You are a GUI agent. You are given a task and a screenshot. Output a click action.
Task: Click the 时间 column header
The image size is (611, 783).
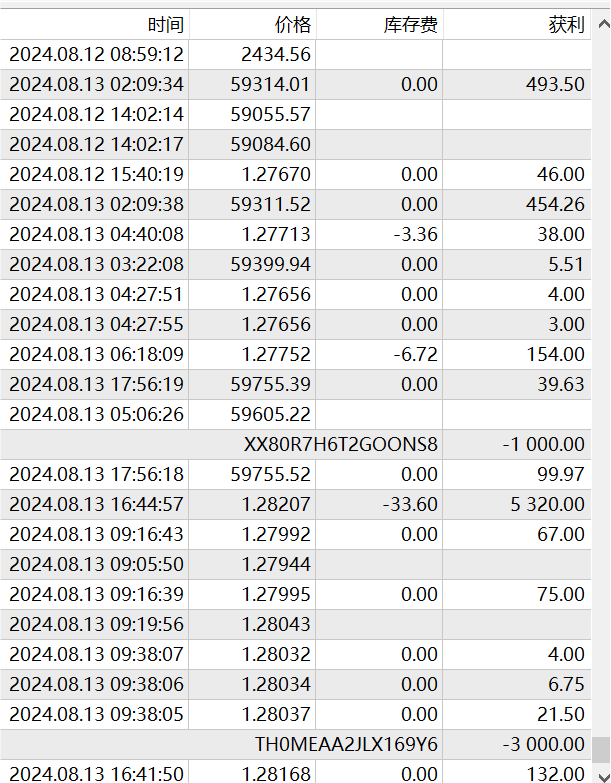[165, 25]
